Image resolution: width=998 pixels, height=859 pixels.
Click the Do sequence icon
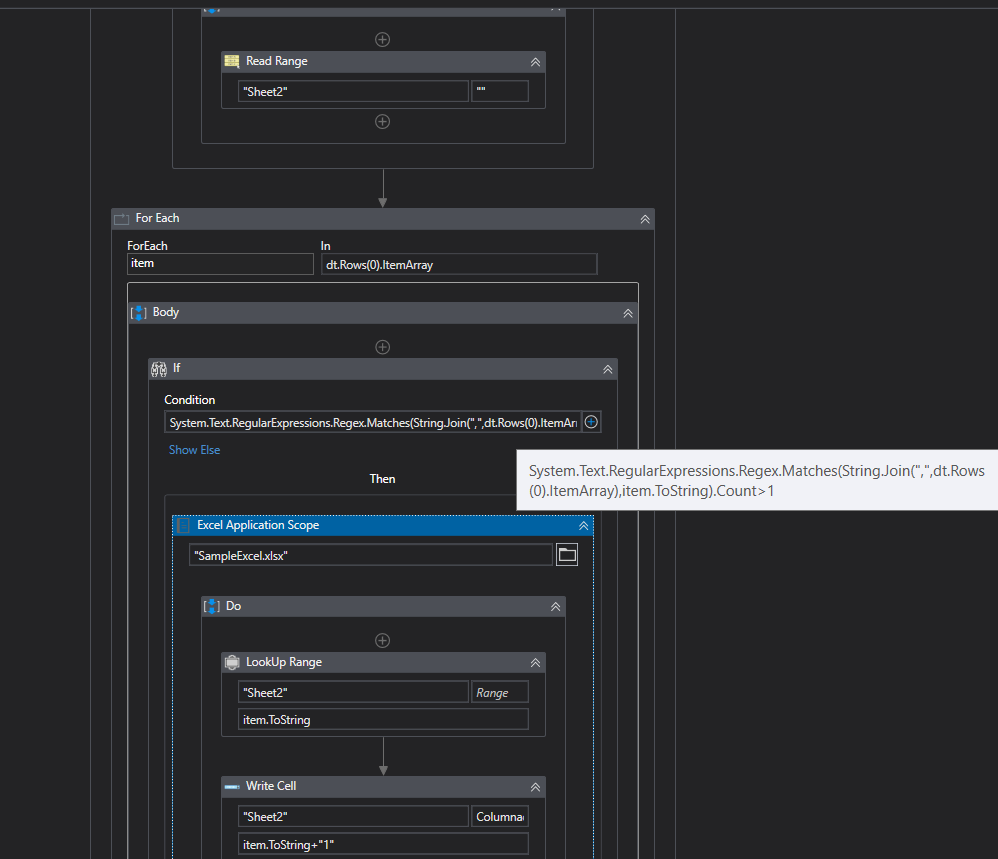click(x=212, y=606)
